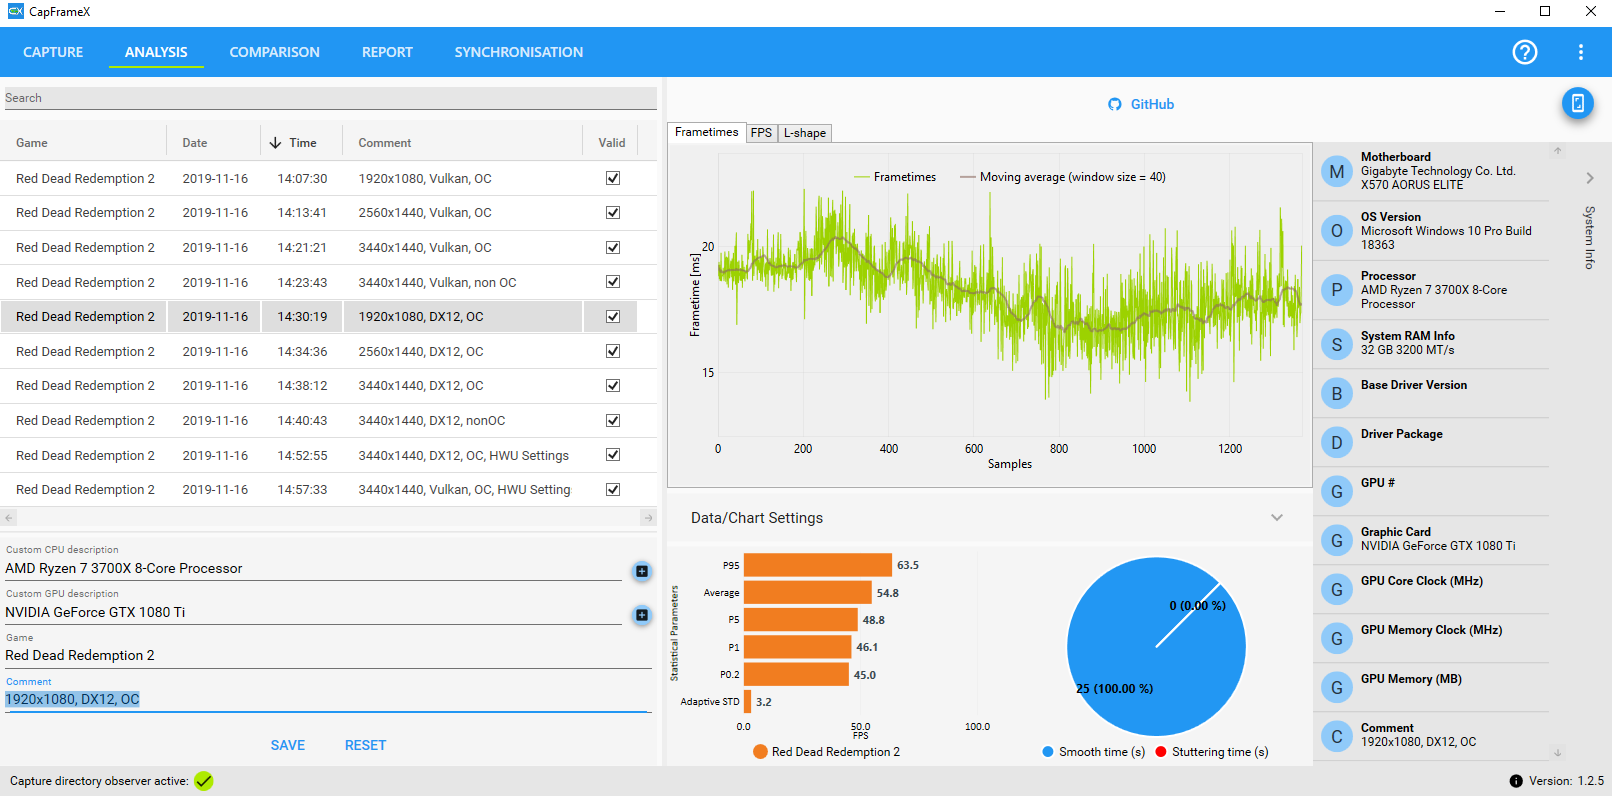Screen dimensions: 1612x796
Task: Click the RESET button
Action: pos(365,745)
